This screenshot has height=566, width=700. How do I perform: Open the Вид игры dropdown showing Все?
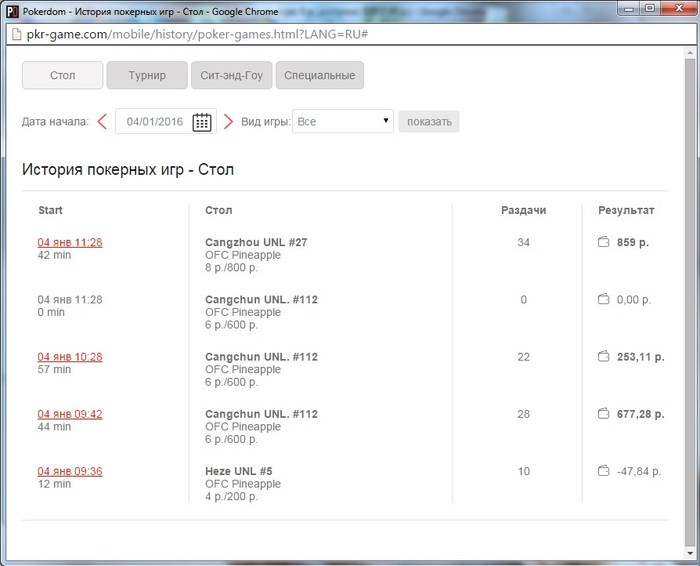click(x=343, y=121)
